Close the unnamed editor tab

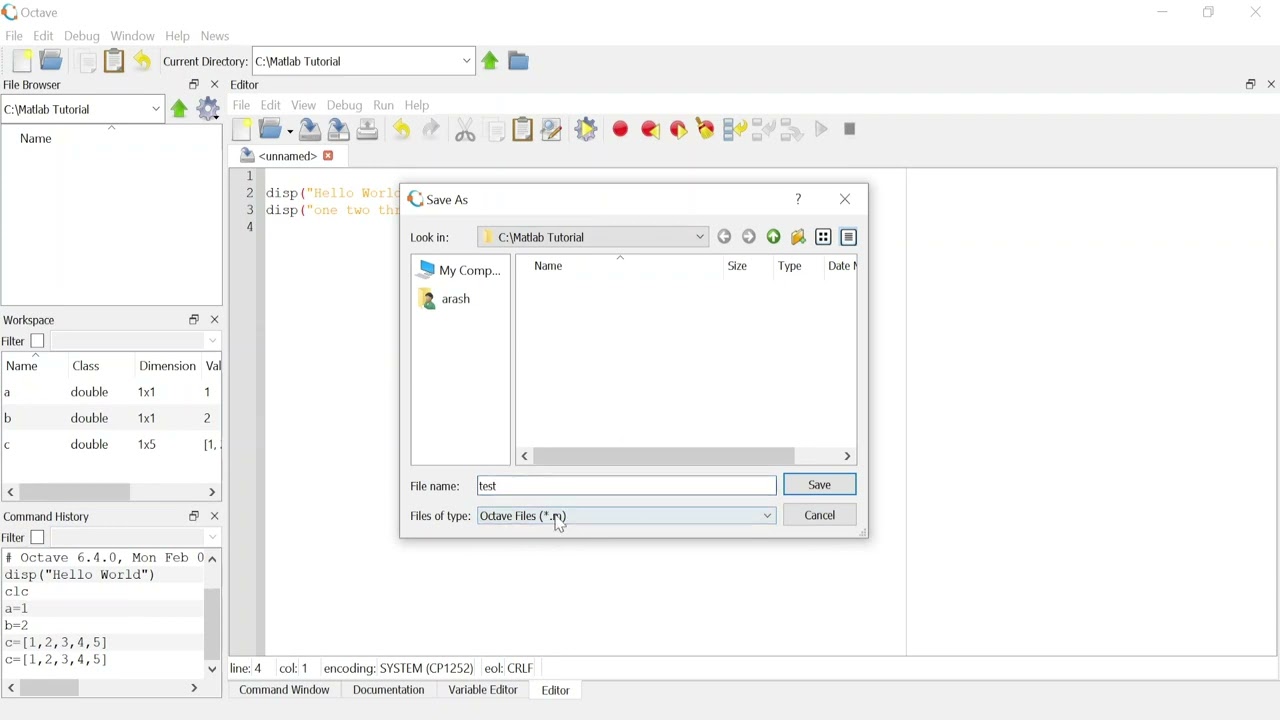(x=328, y=156)
